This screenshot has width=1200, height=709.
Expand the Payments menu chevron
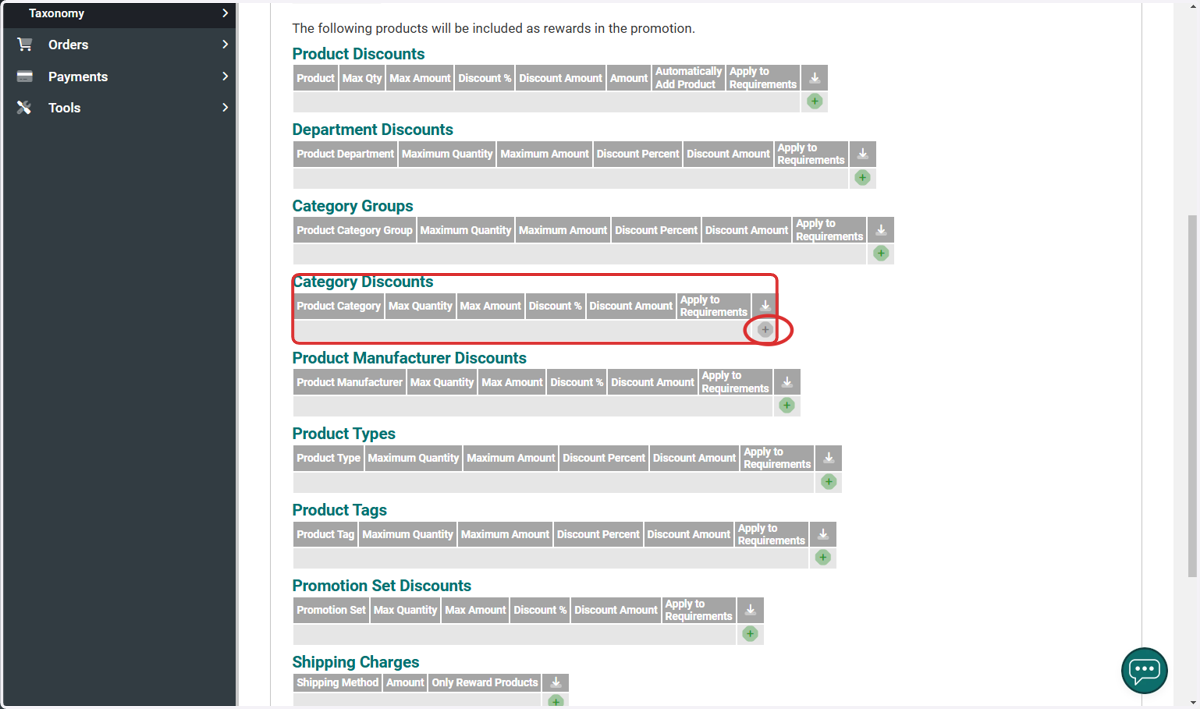tap(225, 76)
